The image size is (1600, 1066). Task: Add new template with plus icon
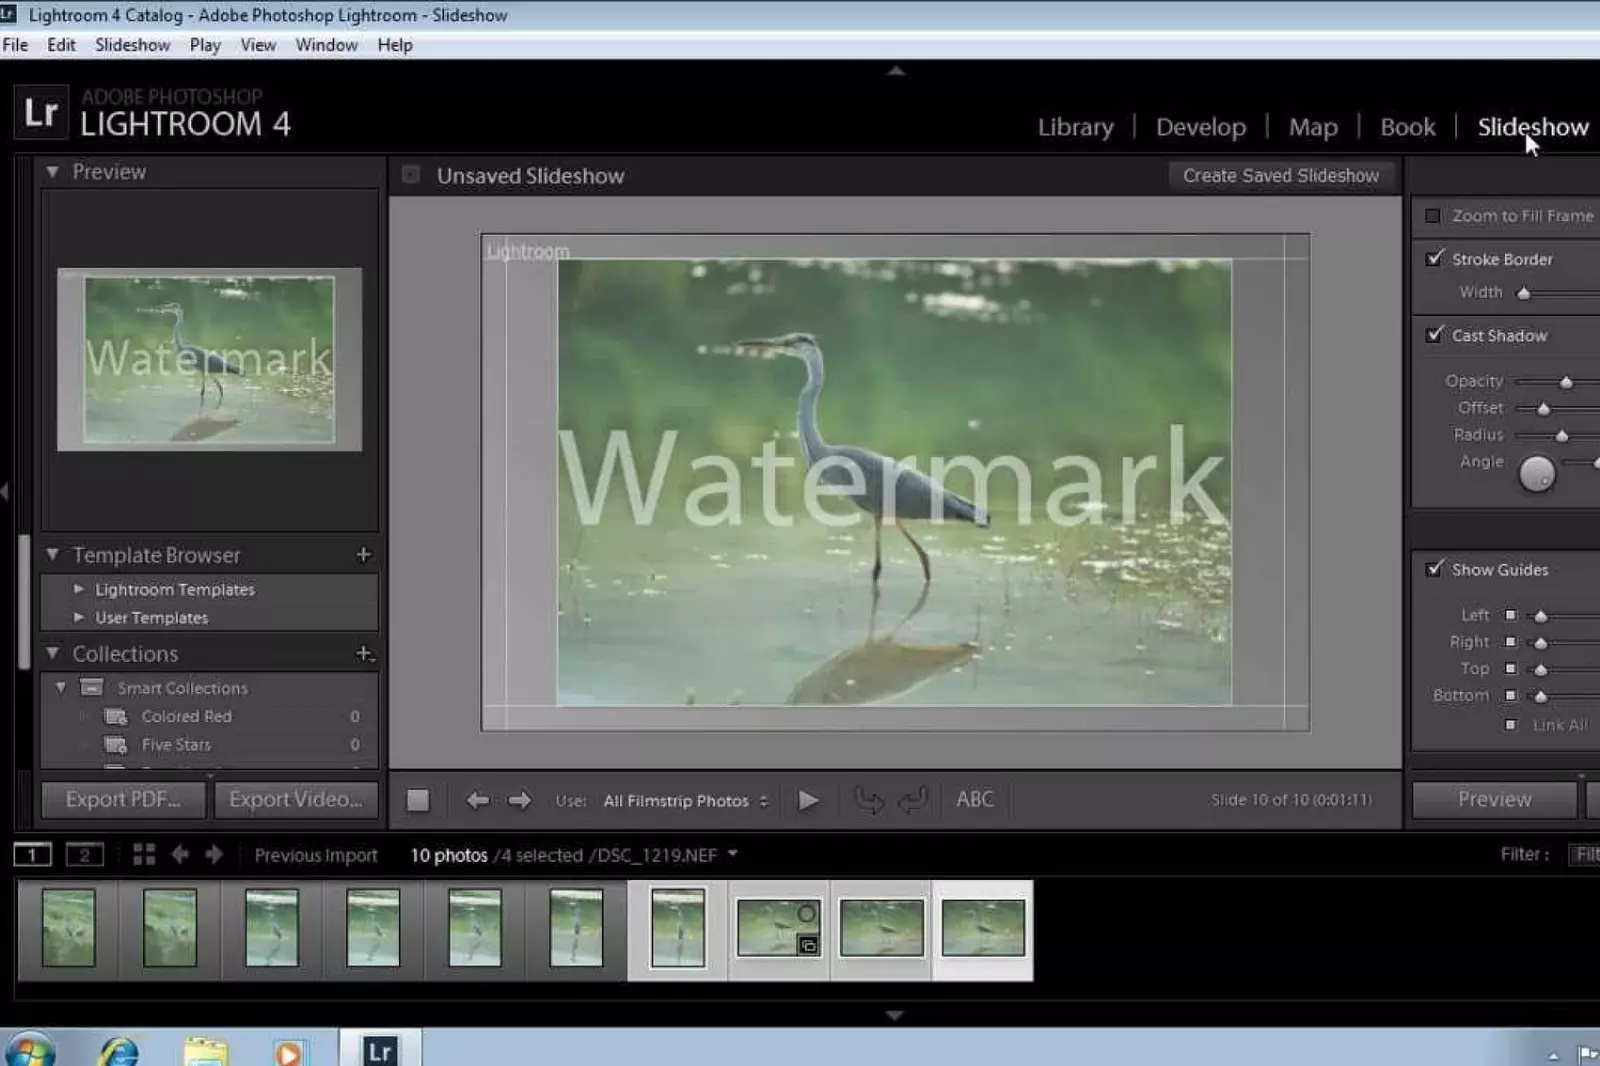[x=363, y=554]
